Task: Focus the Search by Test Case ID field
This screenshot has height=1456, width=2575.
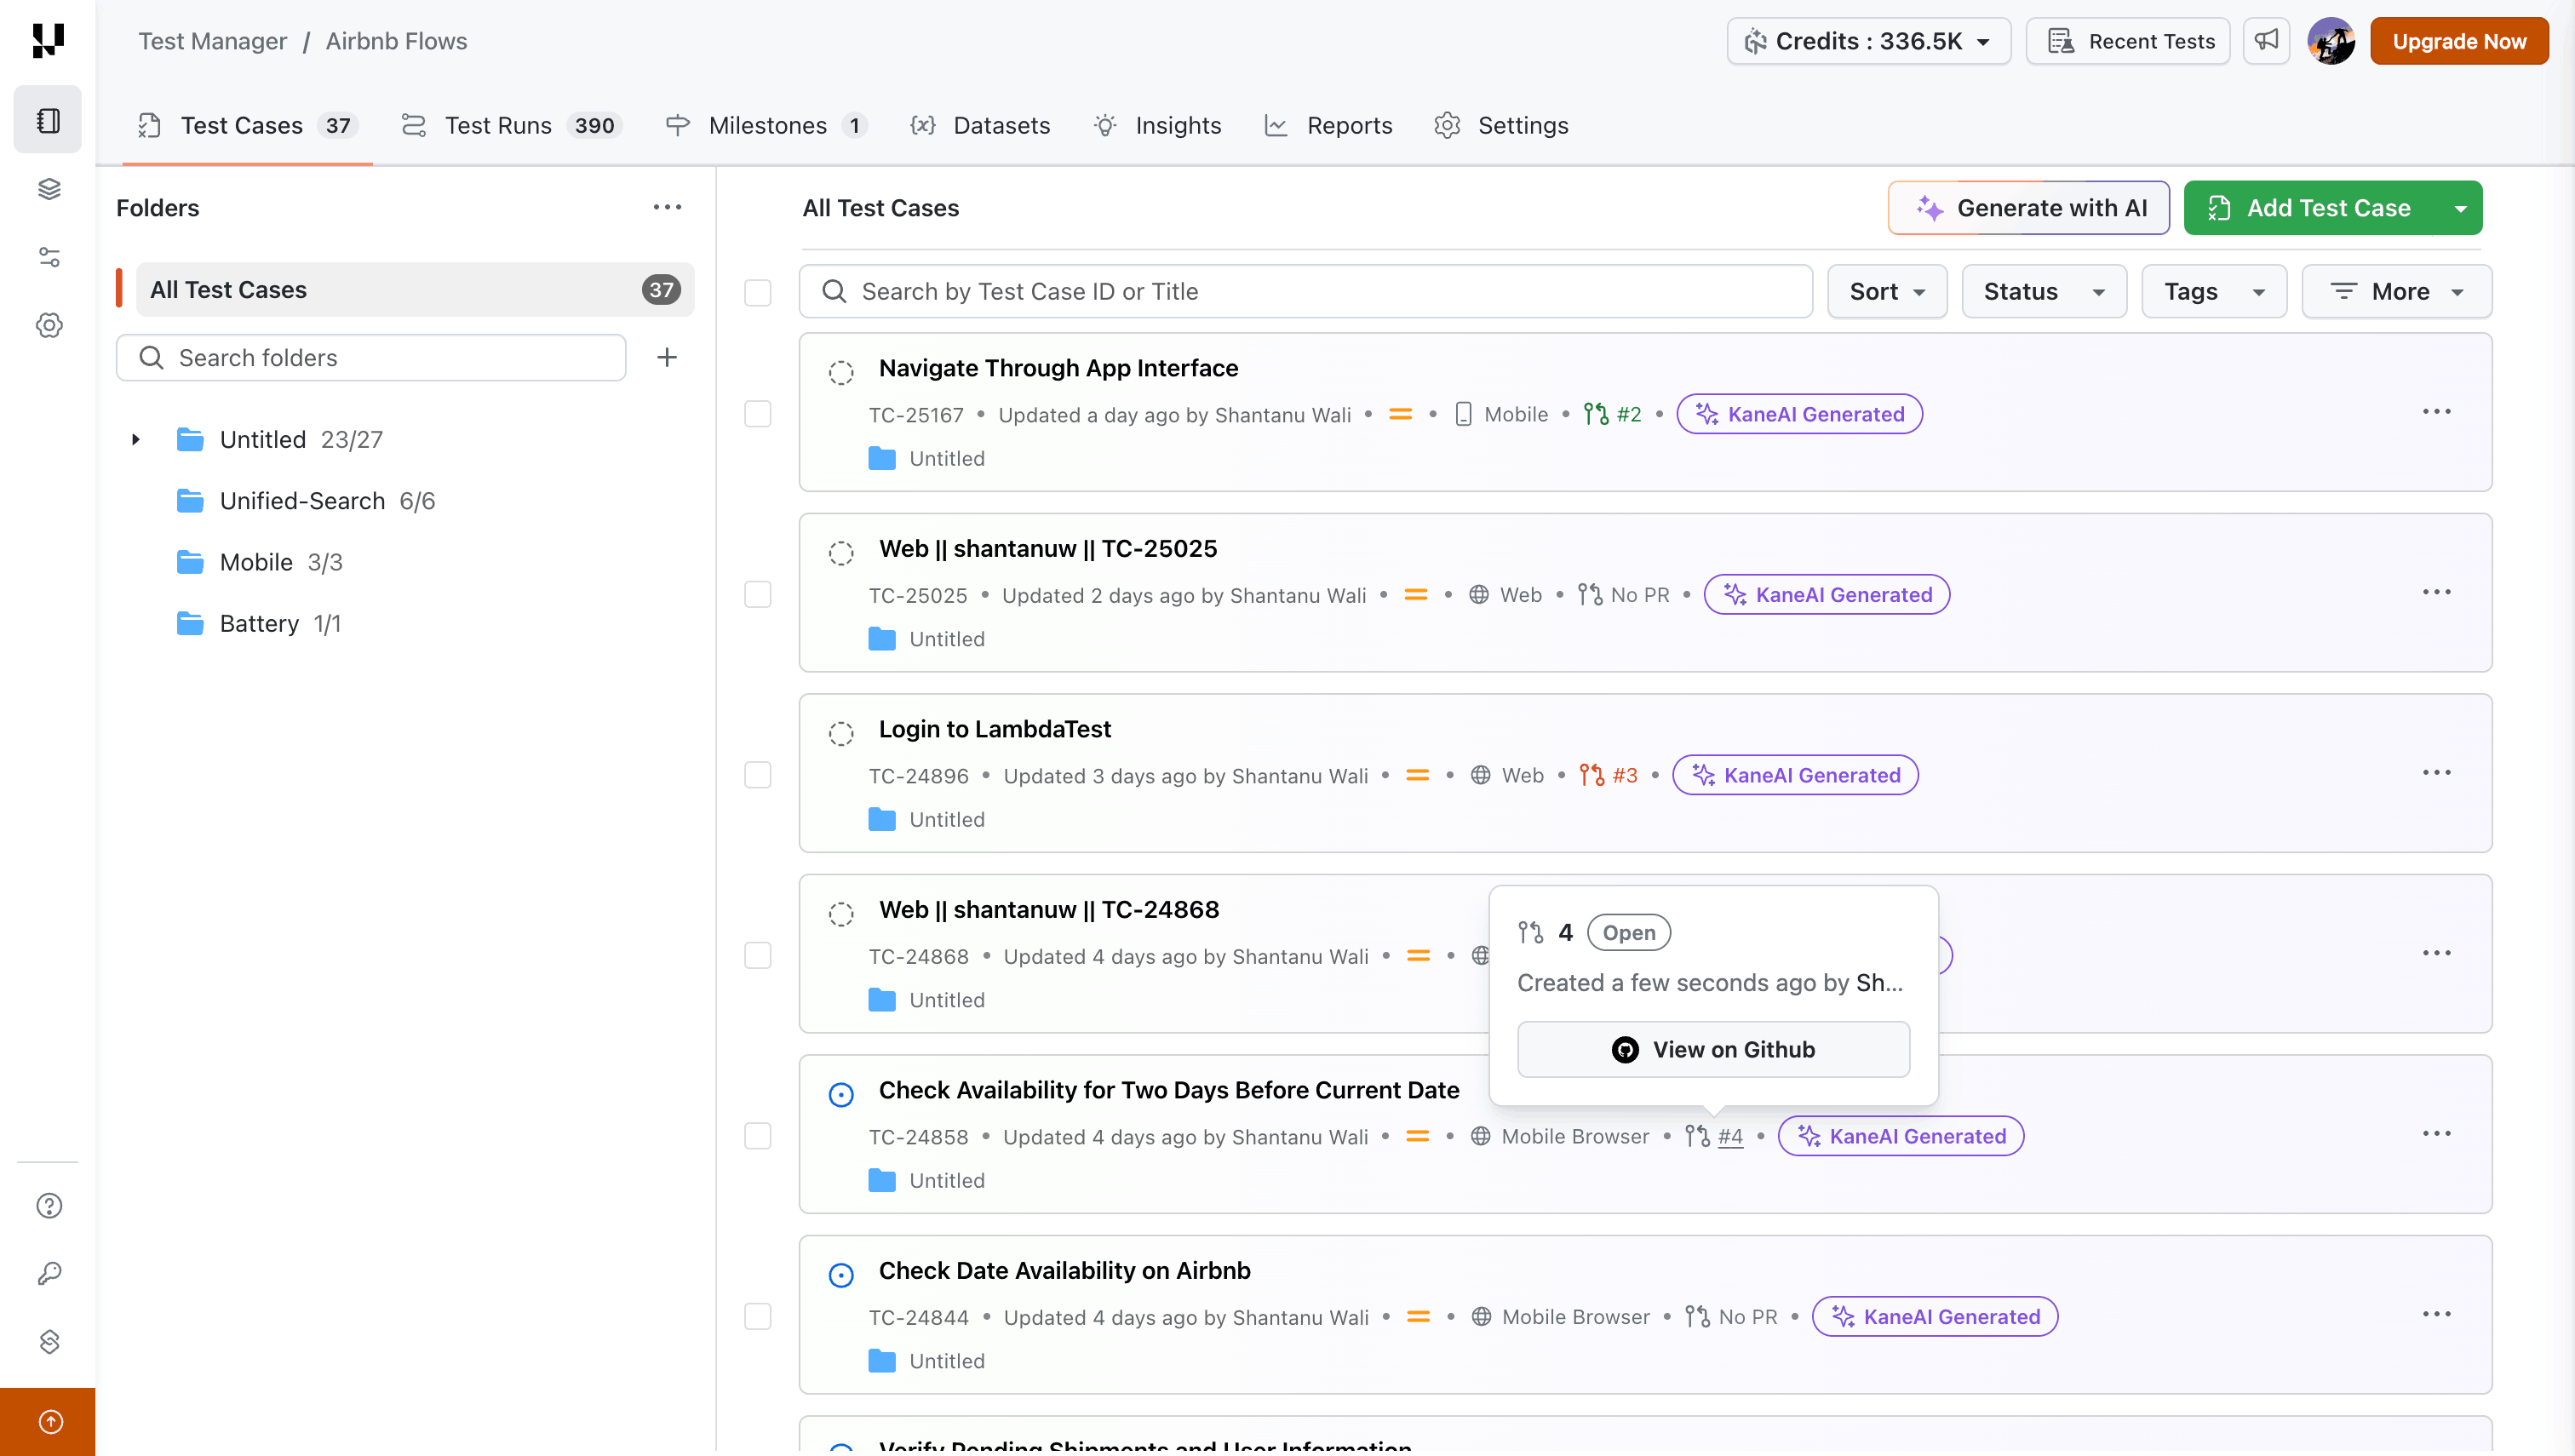Action: click(1305, 291)
